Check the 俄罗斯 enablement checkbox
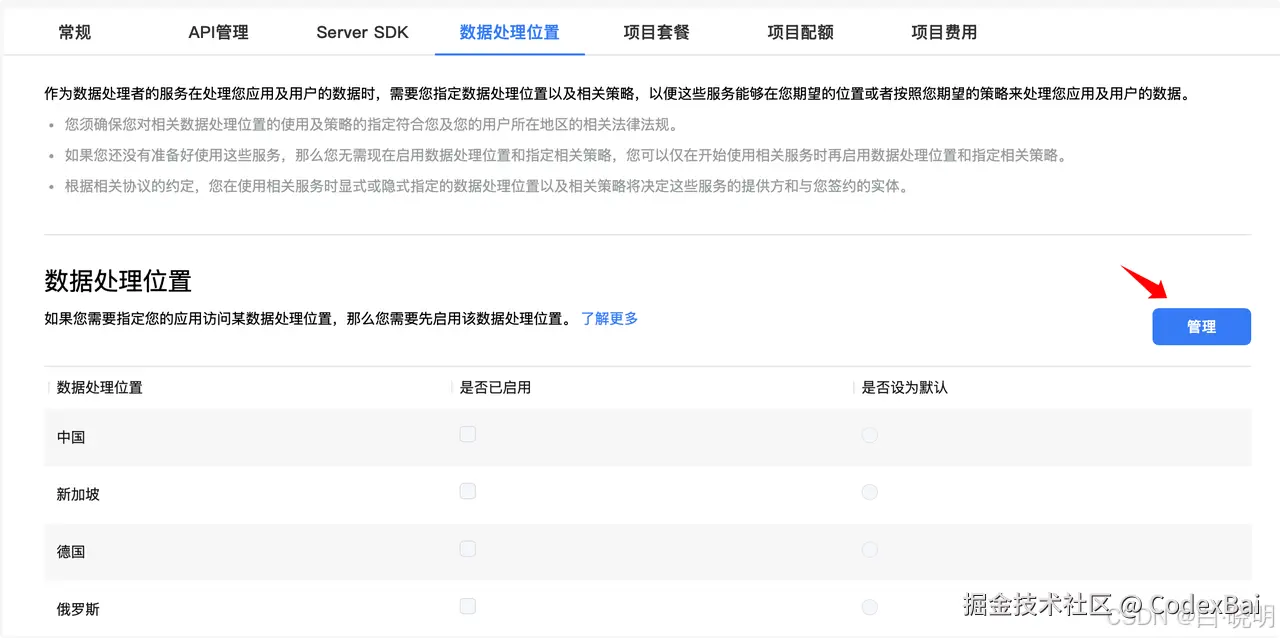 pos(467,605)
